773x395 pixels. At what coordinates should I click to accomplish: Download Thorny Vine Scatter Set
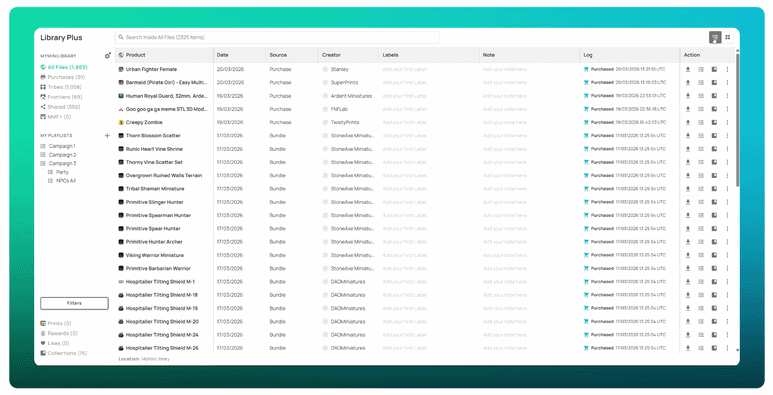[x=688, y=162]
